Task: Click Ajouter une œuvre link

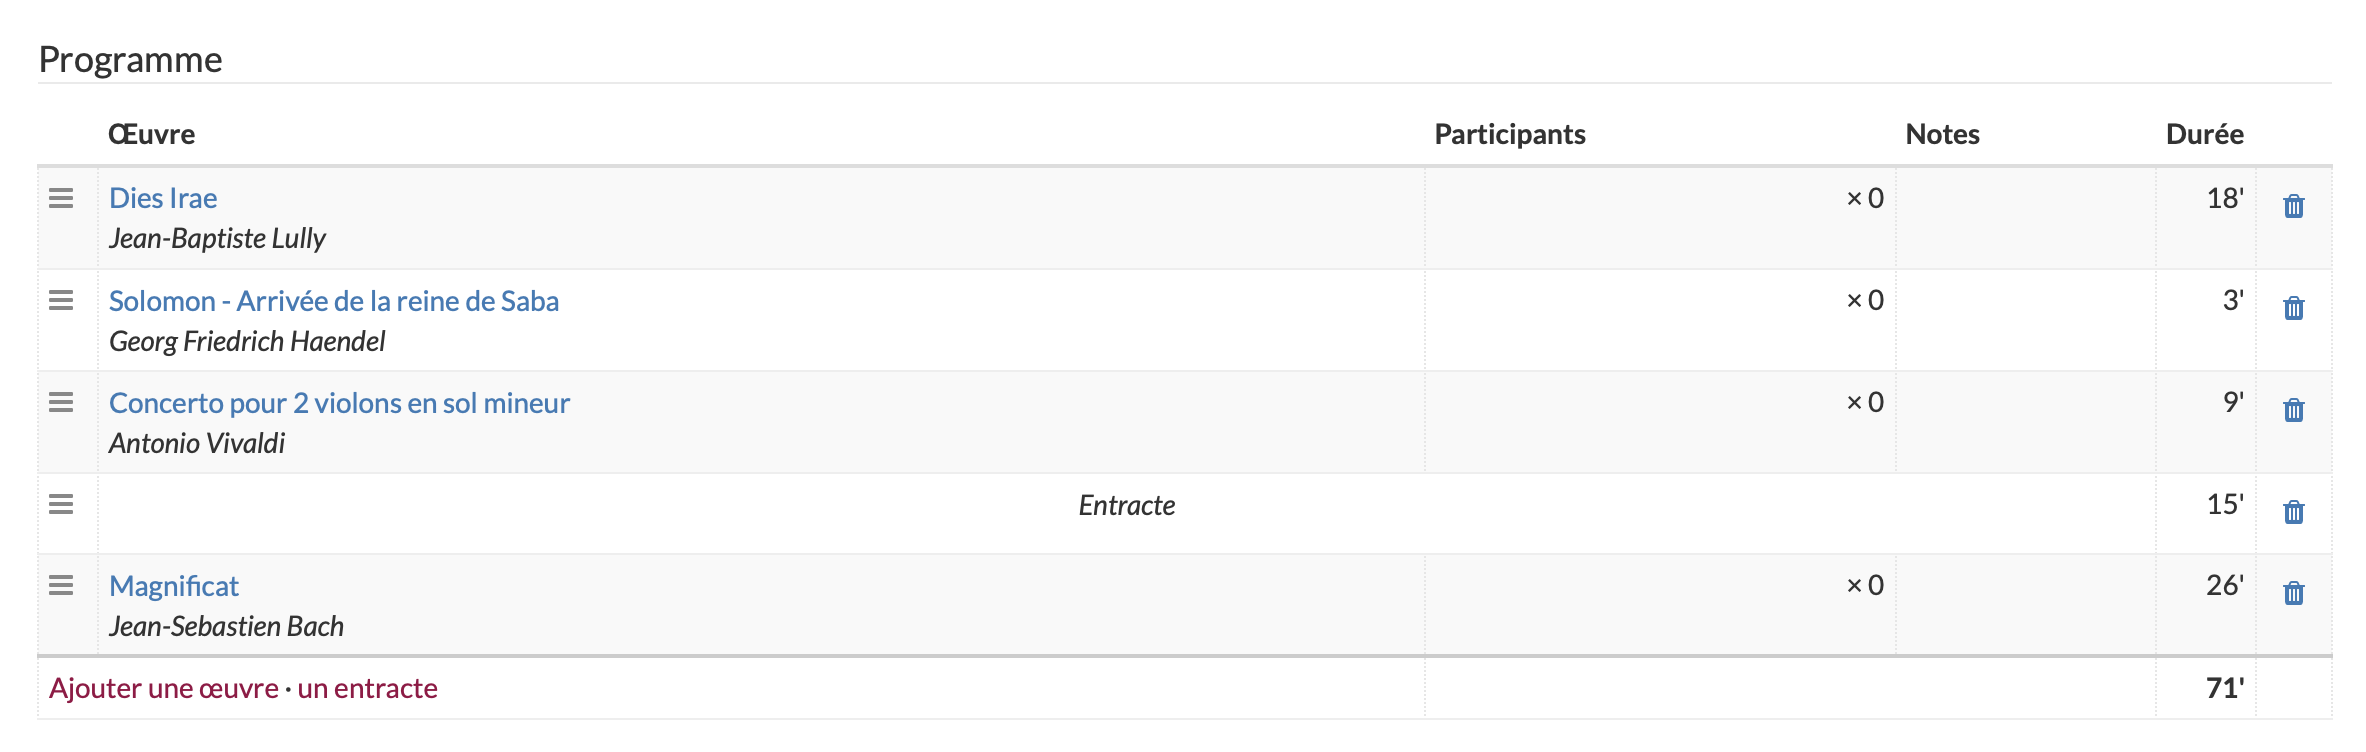Action: point(164,688)
